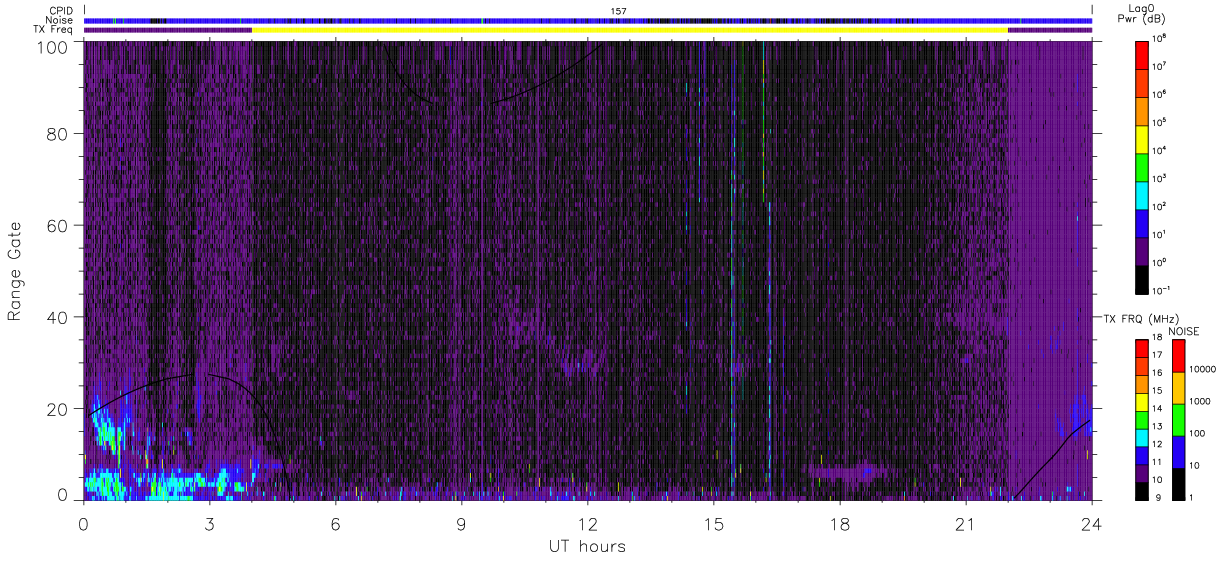This screenshot has width=1228, height=567.
Task: Click the CPID value '157'
Action: click(x=618, y=10)
